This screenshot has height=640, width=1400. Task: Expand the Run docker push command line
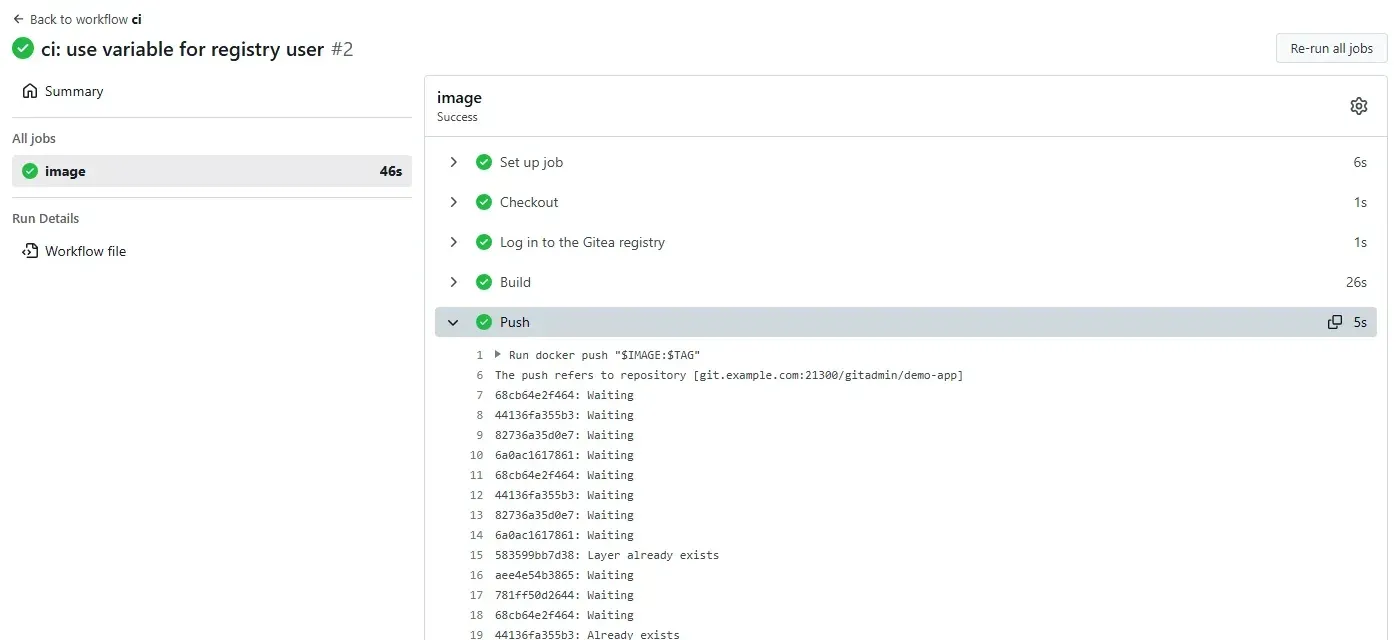(498, 354)
